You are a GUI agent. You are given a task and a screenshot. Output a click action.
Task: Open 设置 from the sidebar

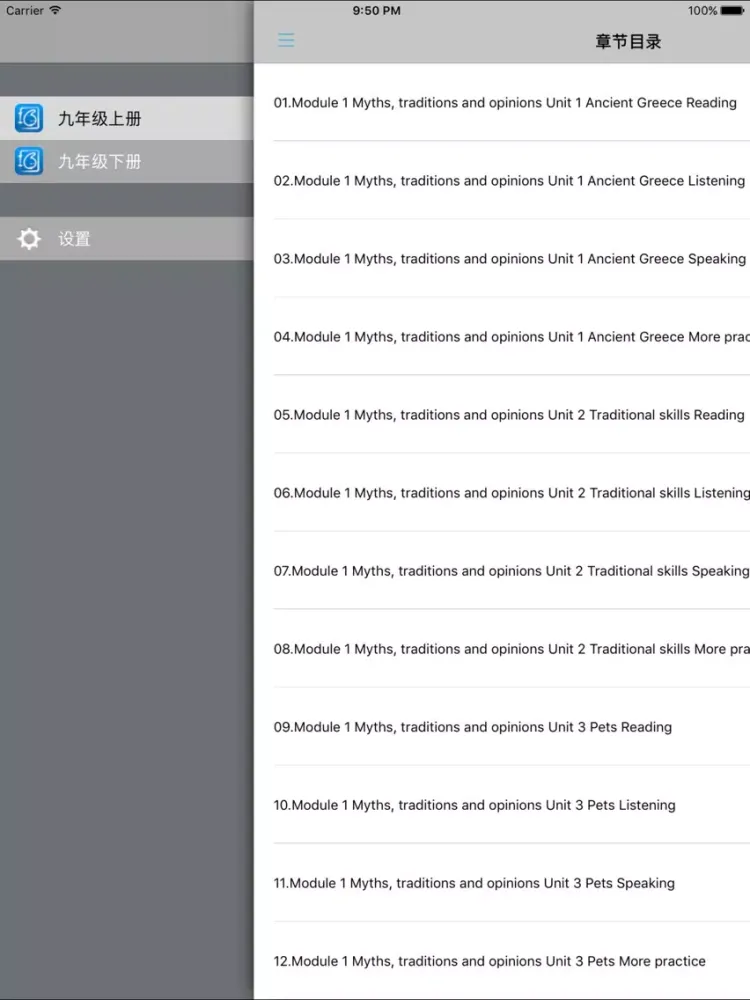[x=126, y=239]
